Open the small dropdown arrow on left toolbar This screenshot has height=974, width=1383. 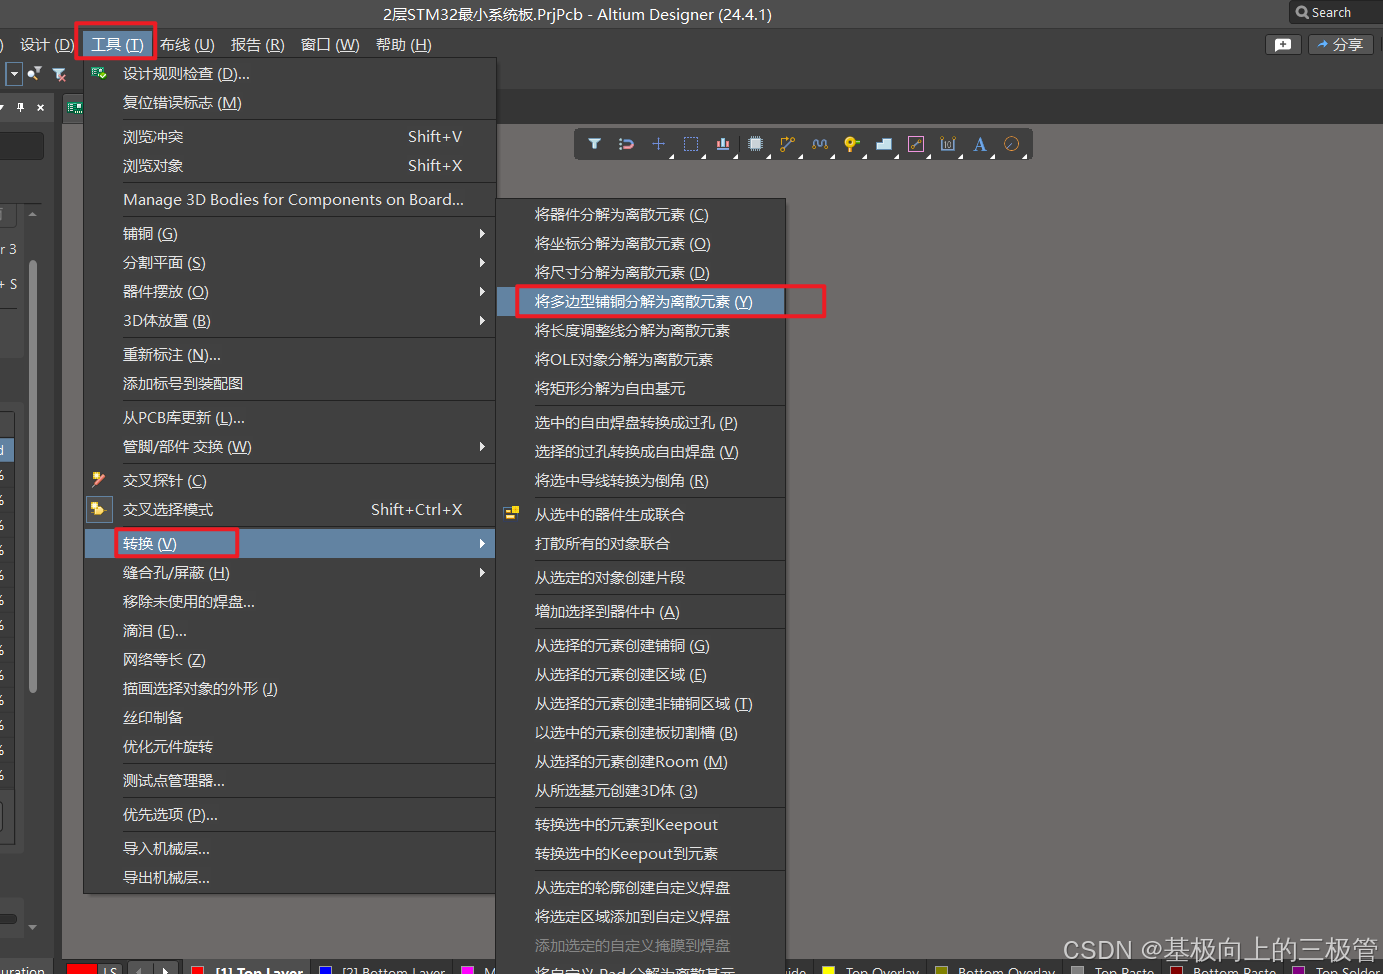click(x=14, y=74)
